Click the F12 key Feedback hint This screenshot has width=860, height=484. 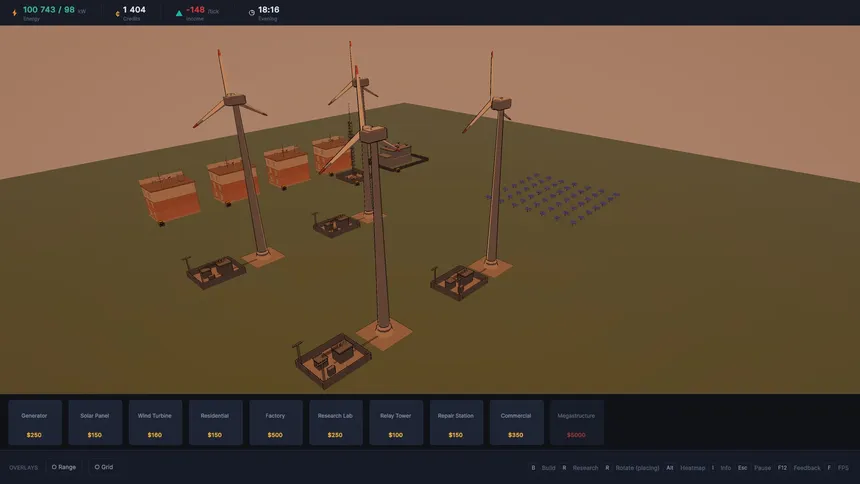799,468
